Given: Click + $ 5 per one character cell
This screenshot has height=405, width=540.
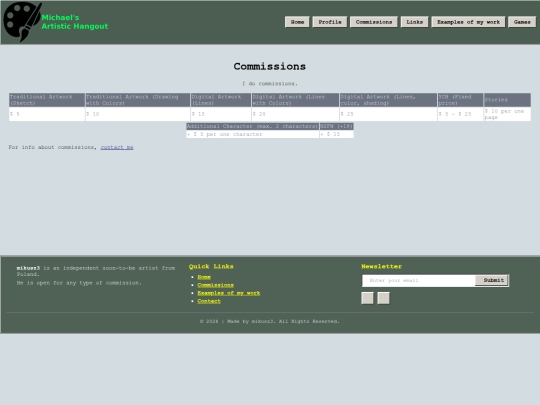Looking at the screenshot, I should (252, 134).
